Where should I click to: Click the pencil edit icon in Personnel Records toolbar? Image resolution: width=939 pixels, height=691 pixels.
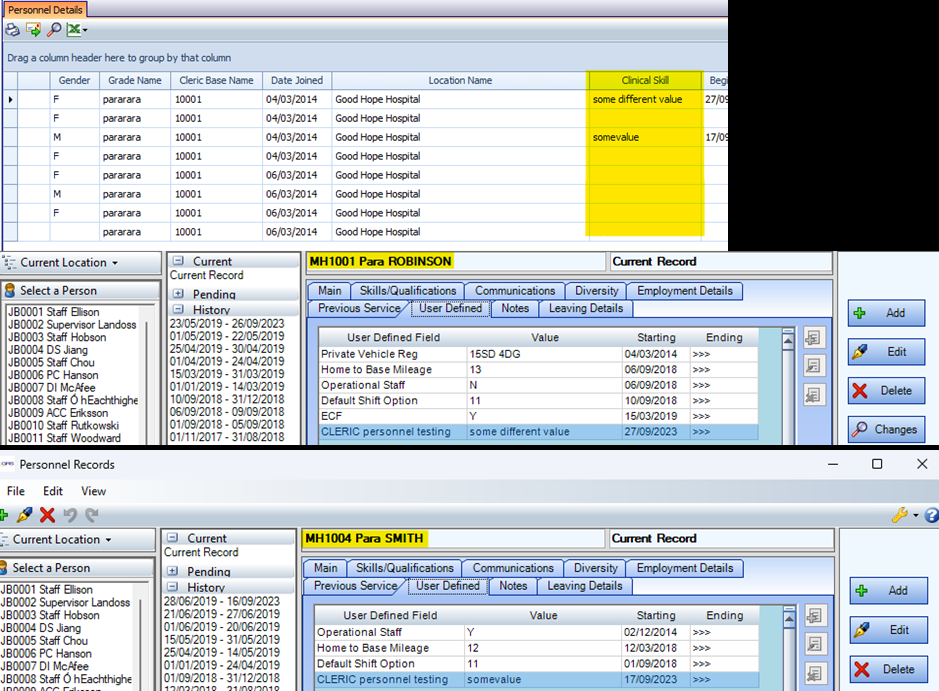(x=25, y=515)
